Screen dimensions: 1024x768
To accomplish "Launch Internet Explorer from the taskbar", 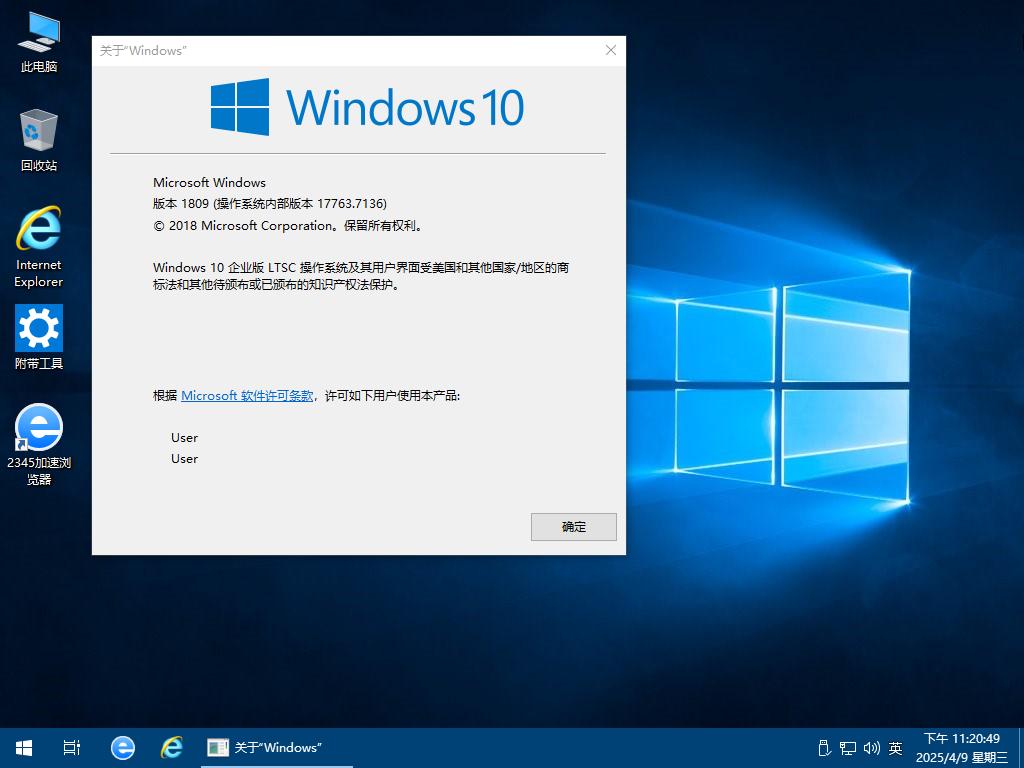I will (172, 748).
